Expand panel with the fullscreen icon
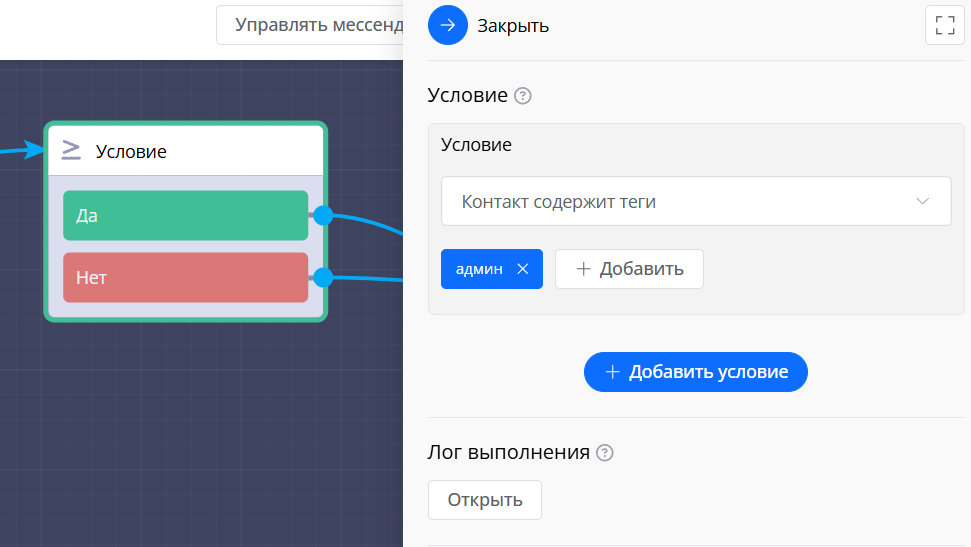Screen dimensions: 971x547 click(x=944, y=25)
